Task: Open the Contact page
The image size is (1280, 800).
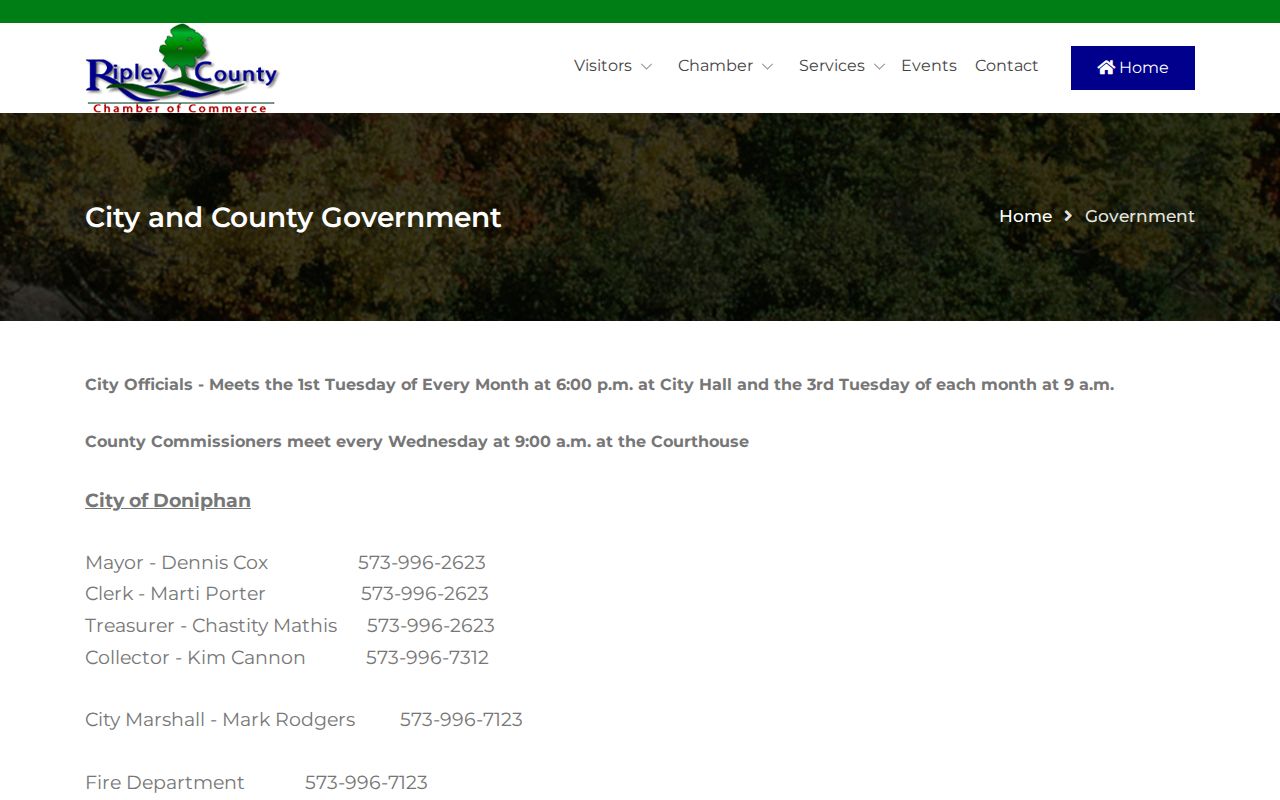Action: (x=1006, y=66)
